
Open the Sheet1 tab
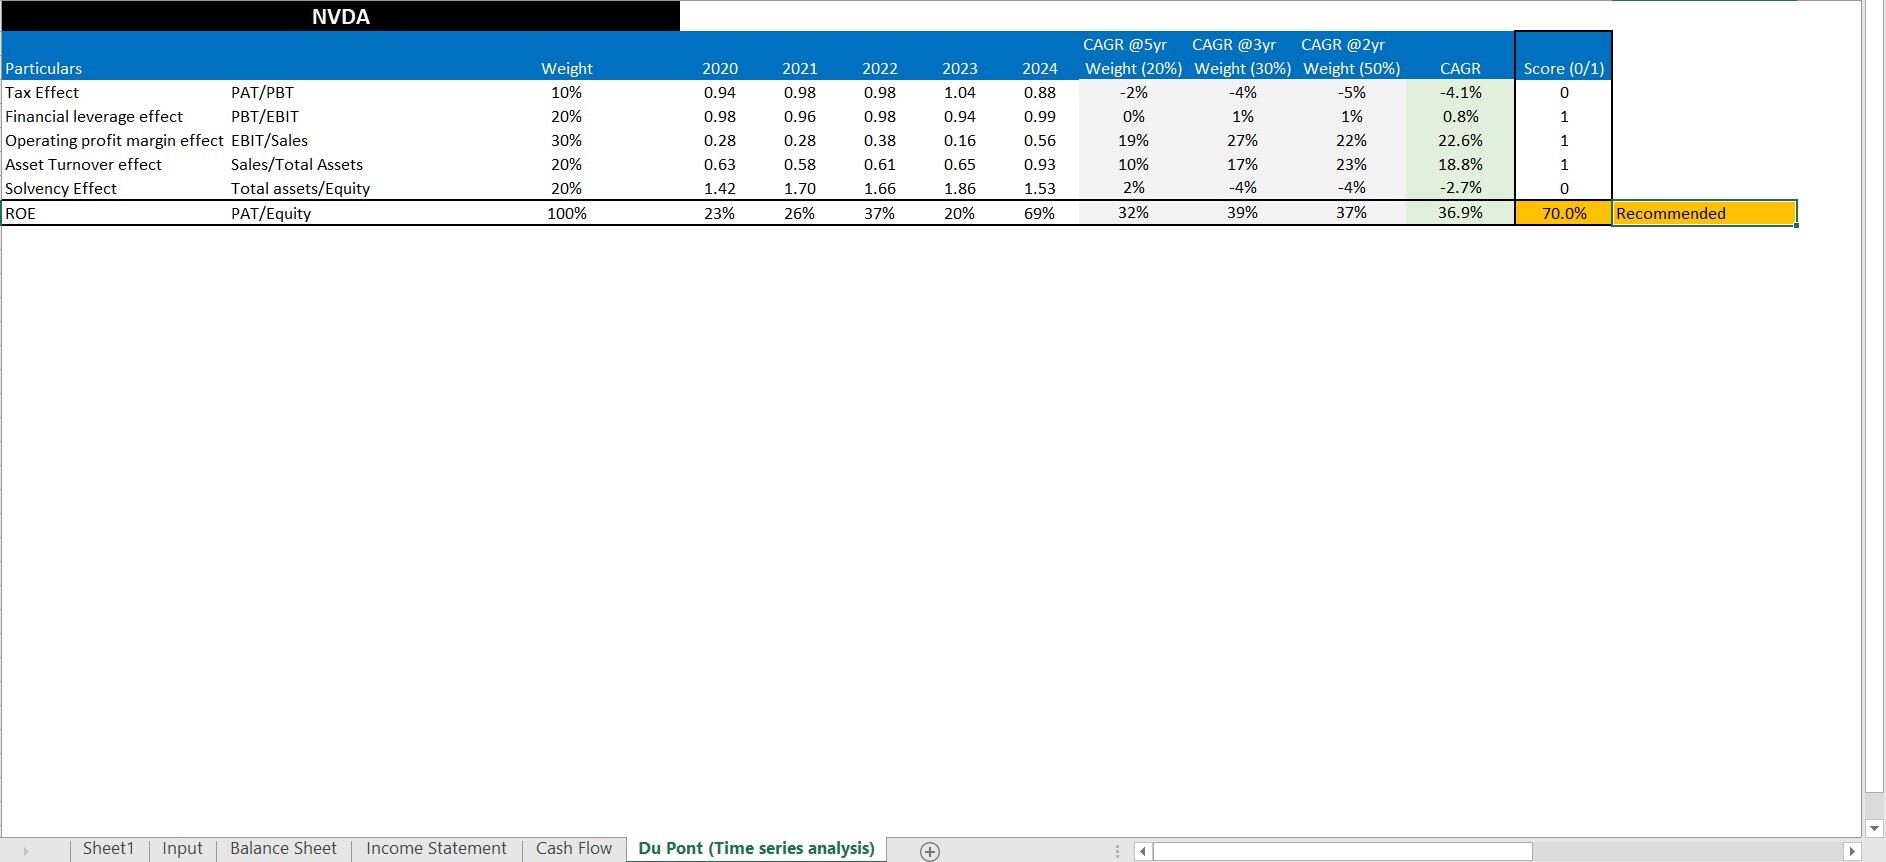point(108,849)
